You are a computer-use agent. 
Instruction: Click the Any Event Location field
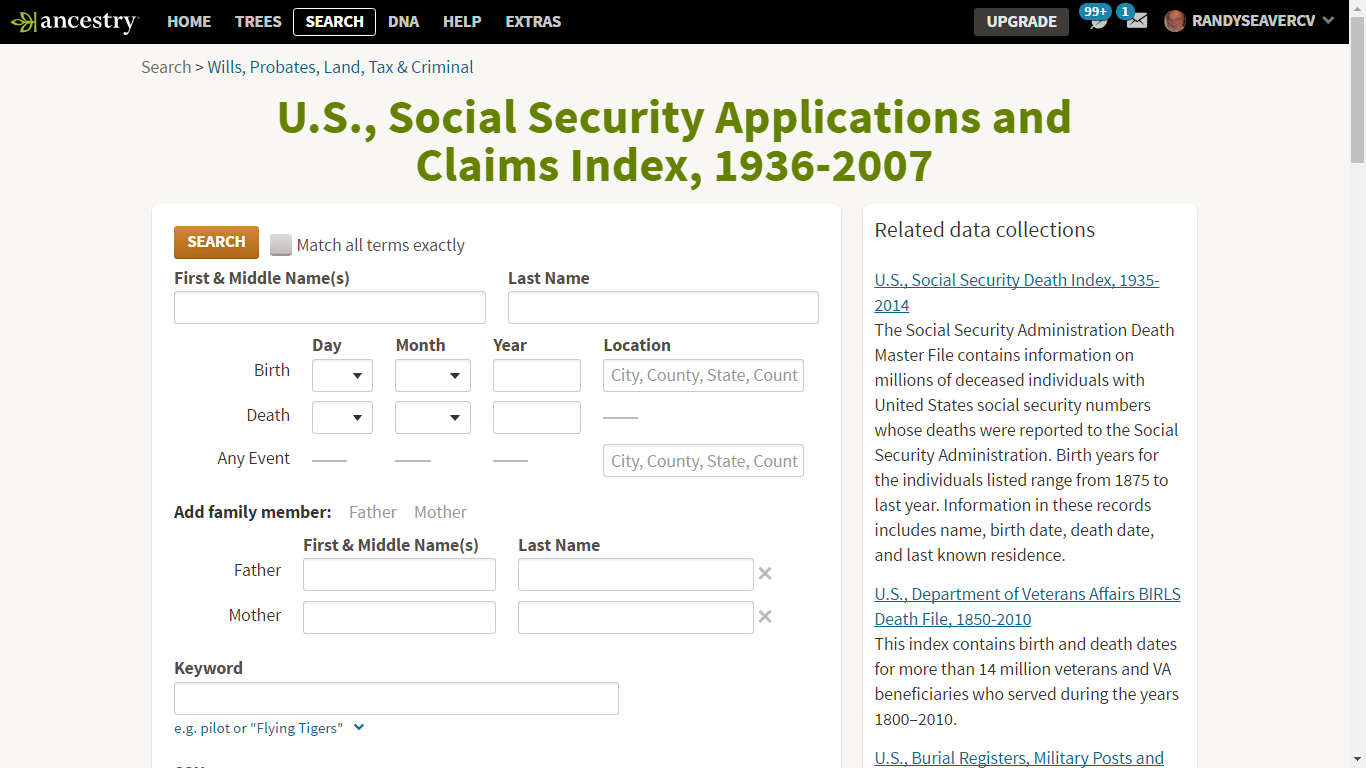[x=703, y=460]
